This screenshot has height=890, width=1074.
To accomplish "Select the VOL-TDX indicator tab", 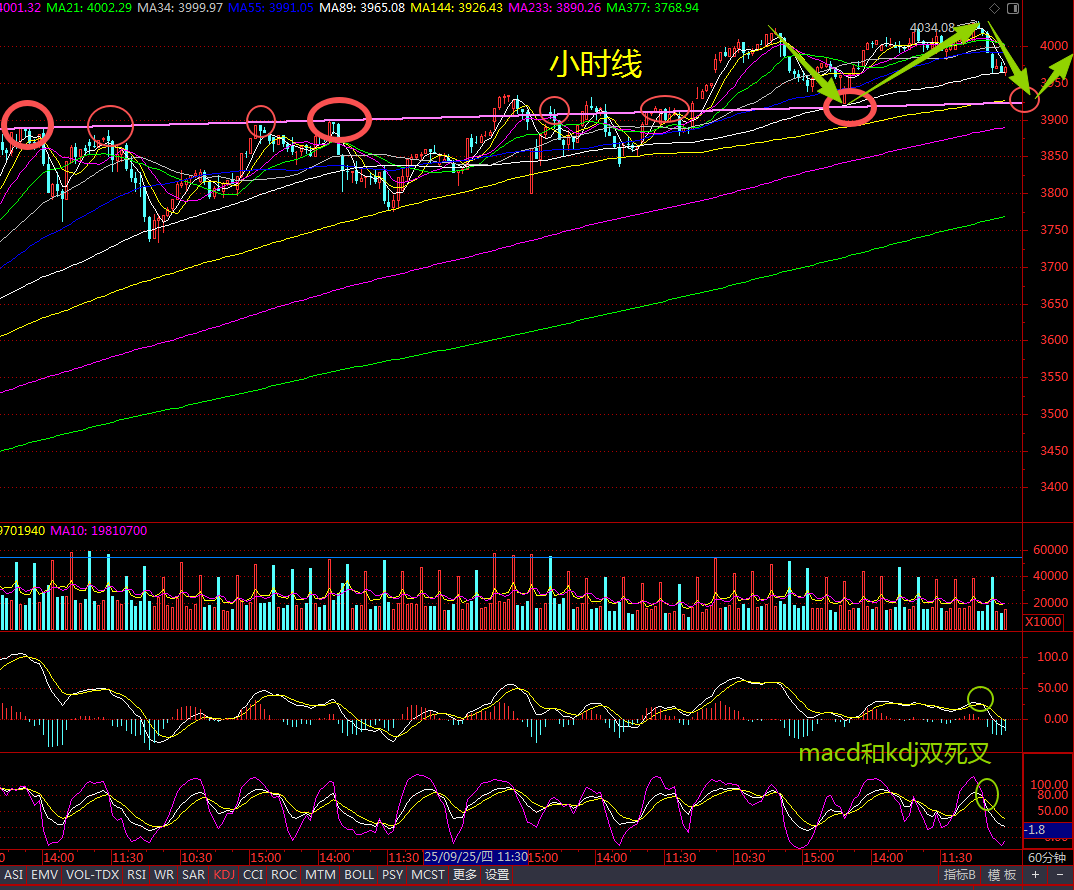I will coord(92,875).
